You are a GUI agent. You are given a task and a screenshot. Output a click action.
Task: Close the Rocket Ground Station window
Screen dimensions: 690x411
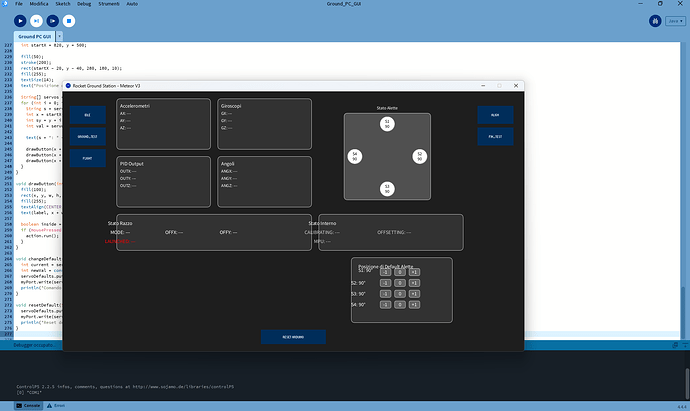click(516, 86)
